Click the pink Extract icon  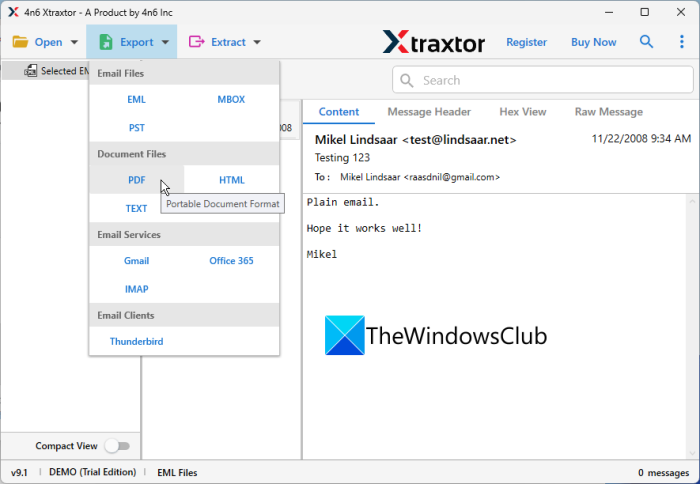196,42
